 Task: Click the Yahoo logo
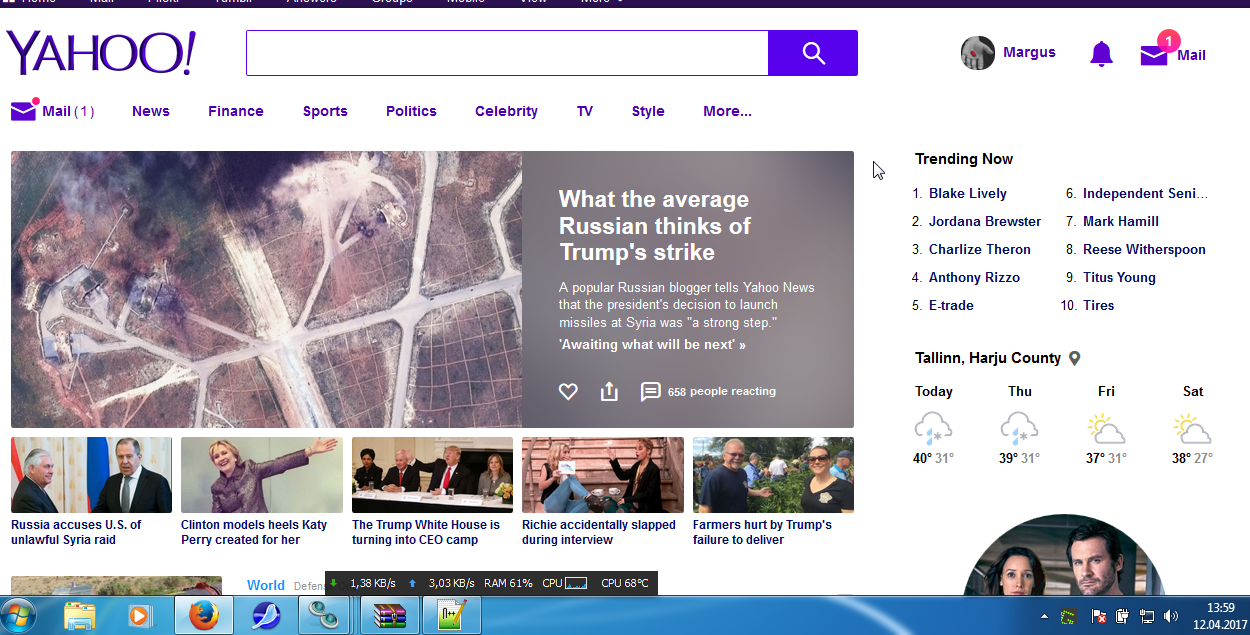click(x=101, y=53)
